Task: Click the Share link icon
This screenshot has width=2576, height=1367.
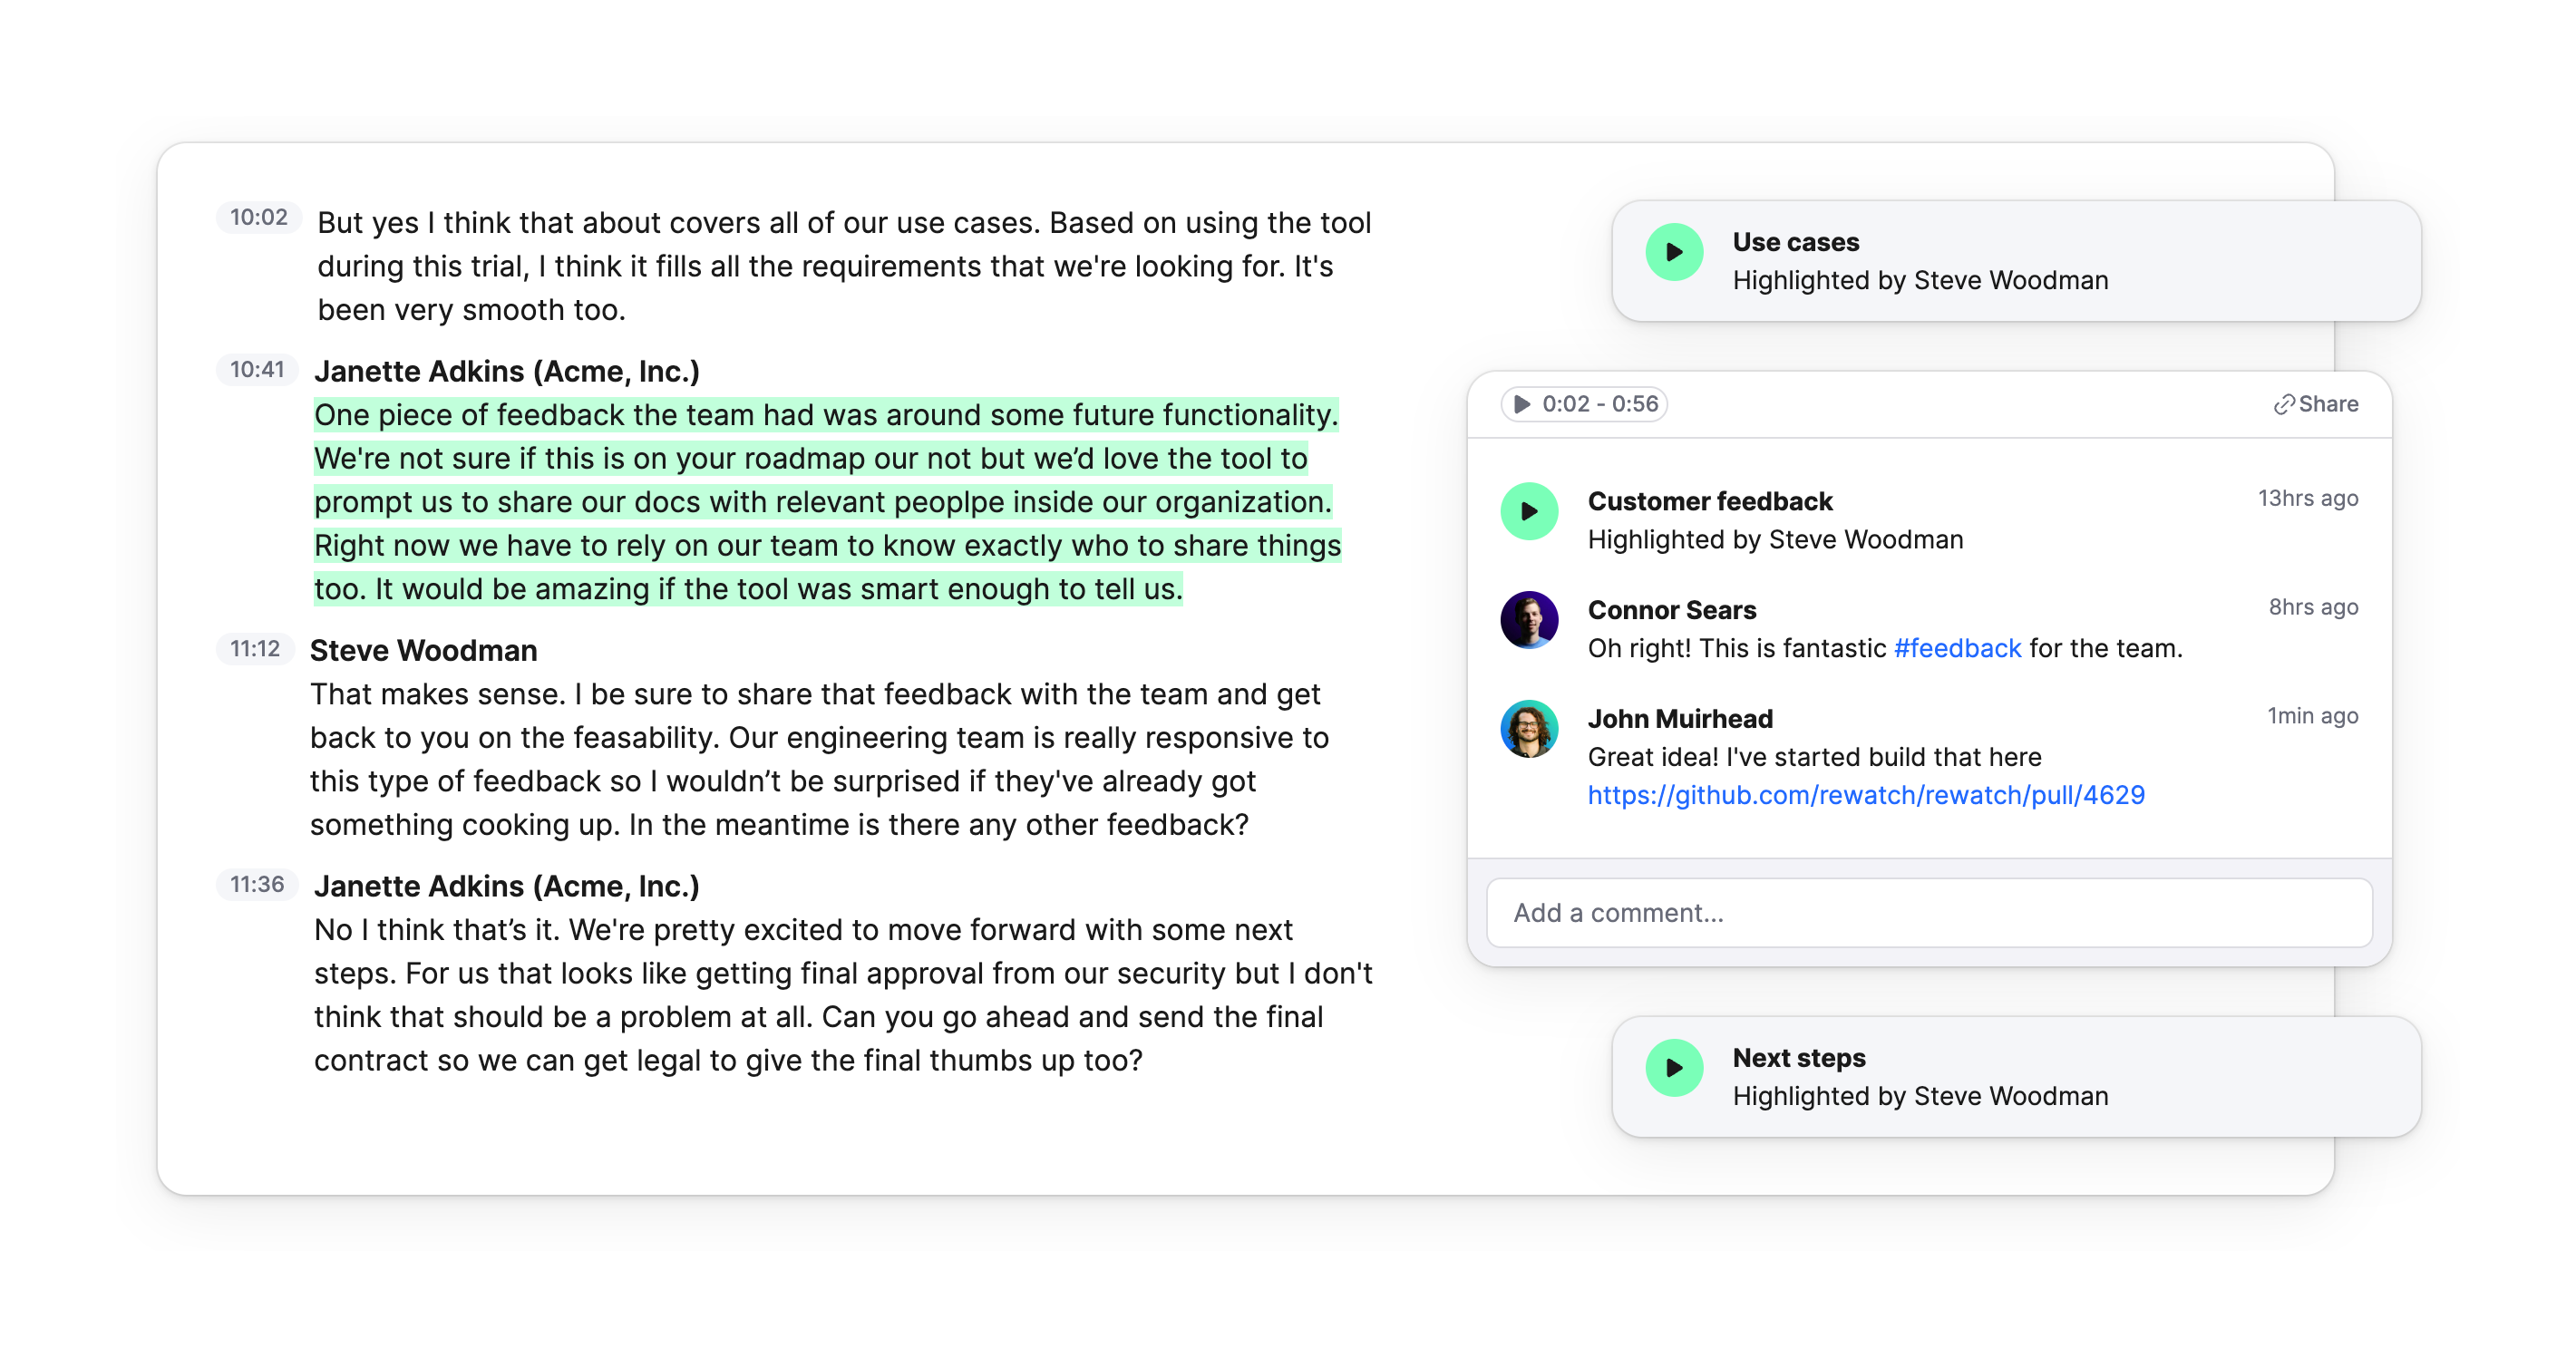Action: pyautogui.click(x=2284, y=405)
